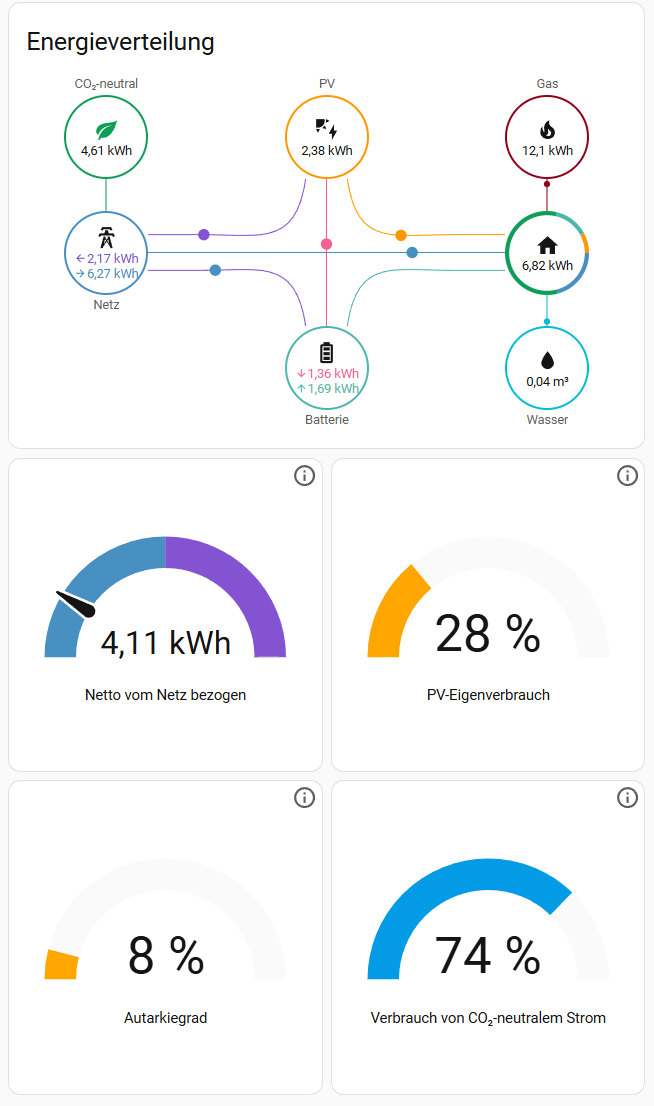Select the Batterie battery icon
Viewport: 654px width, 1106px height.
click(x=327, y=352)
